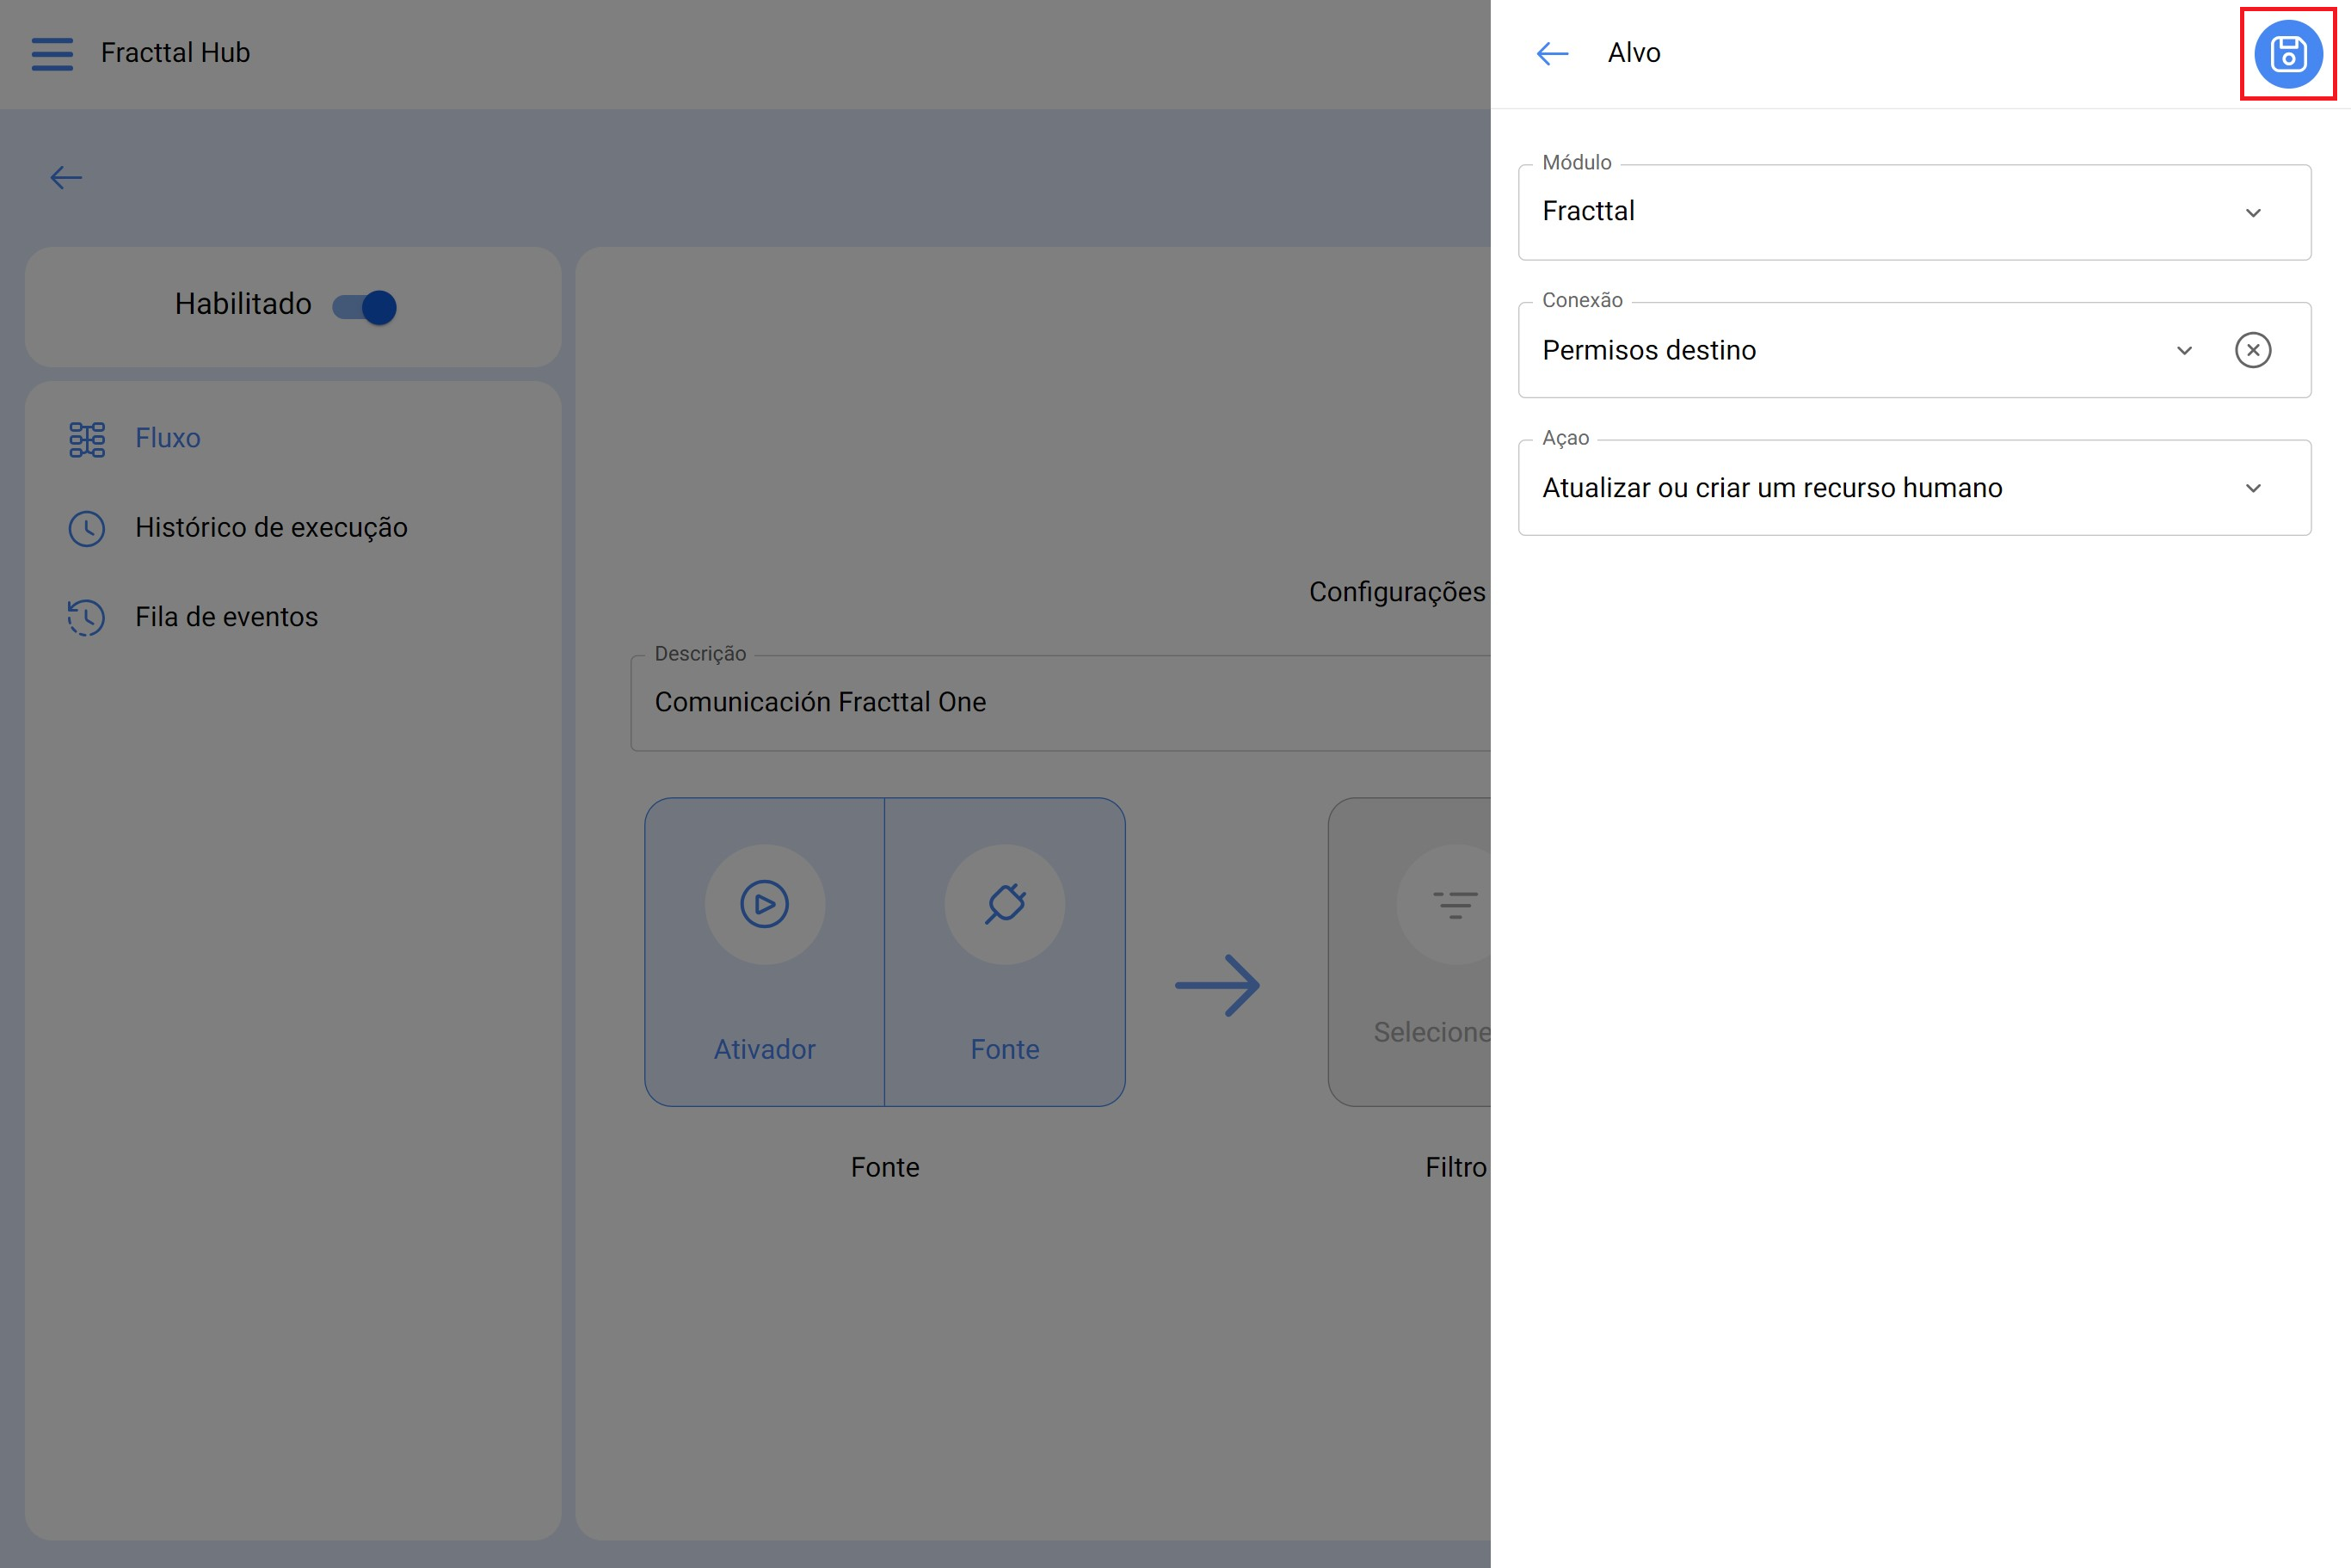Viewport: 2351px width, 1568px height.
Task: Go back using the Alvo panel arrow
Action: pyautogui.click(x=1552, y=54)
